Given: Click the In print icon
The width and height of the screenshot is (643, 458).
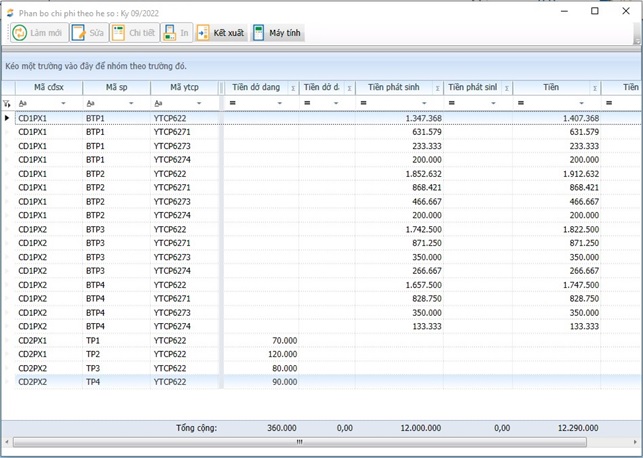Looking at the screenshot, I should tap(170, 33).
